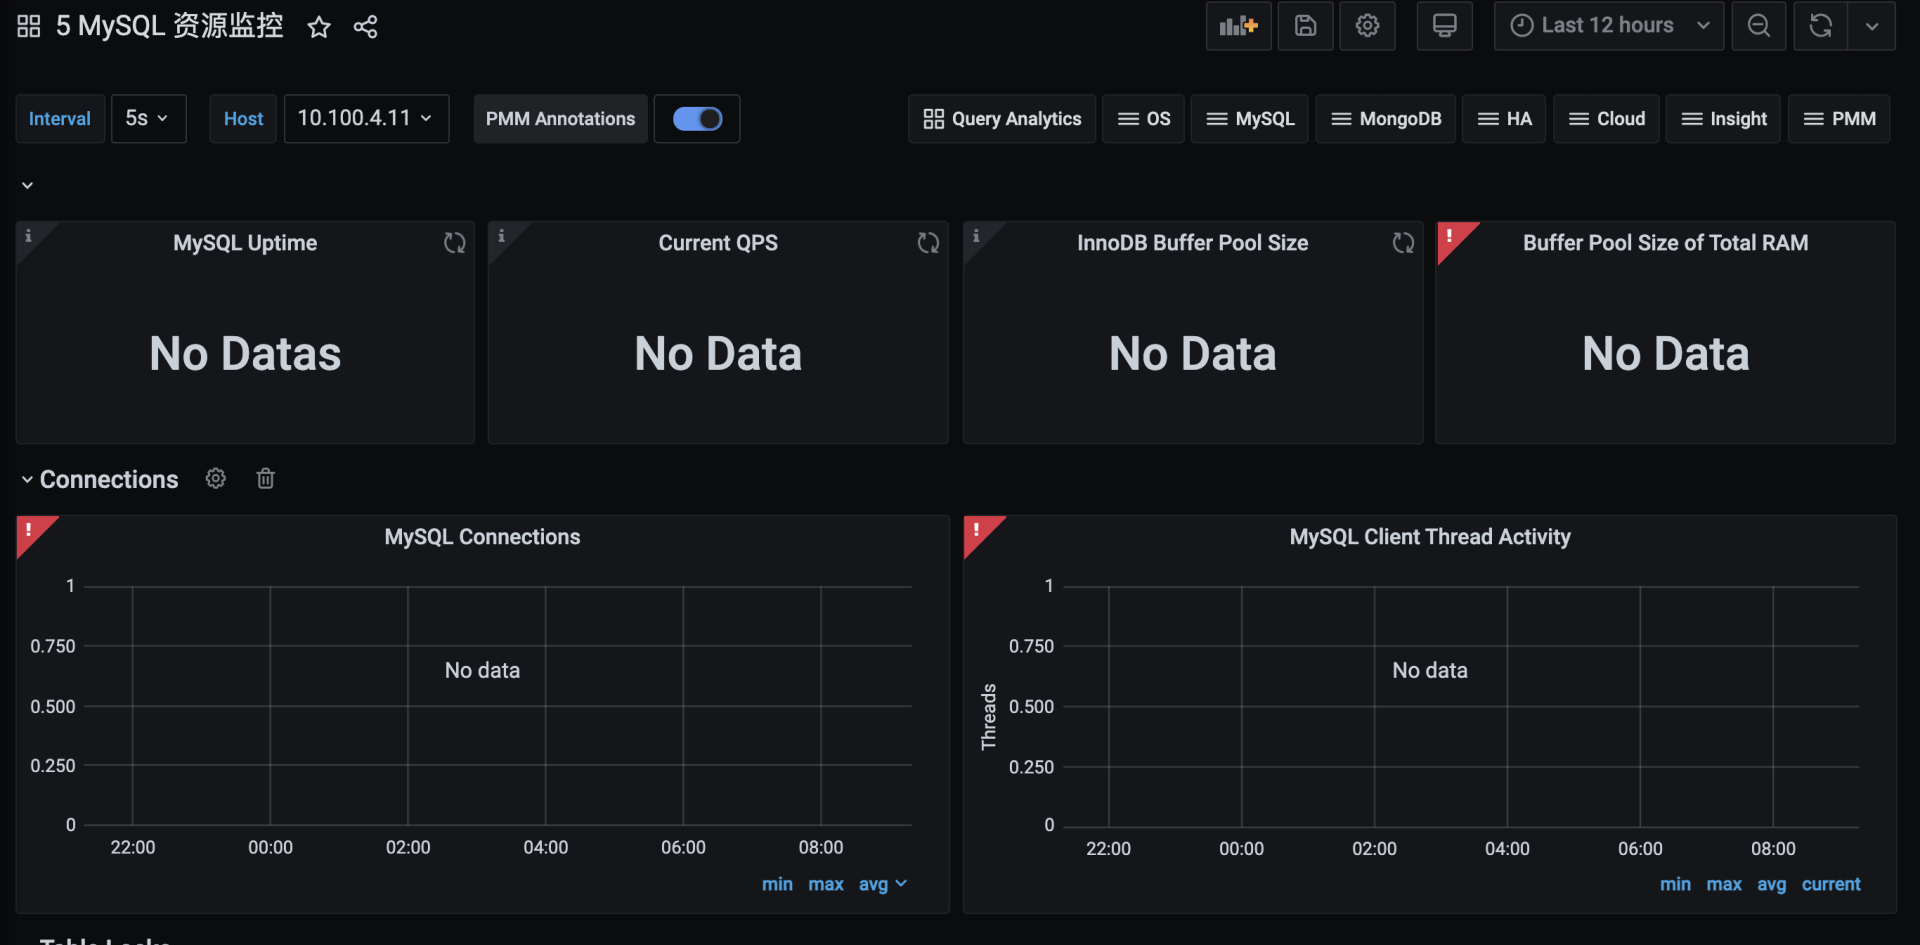Open the Last 12 hours time picker
The width and height of the screenshot is (1920, 945).
(1608, 26)
